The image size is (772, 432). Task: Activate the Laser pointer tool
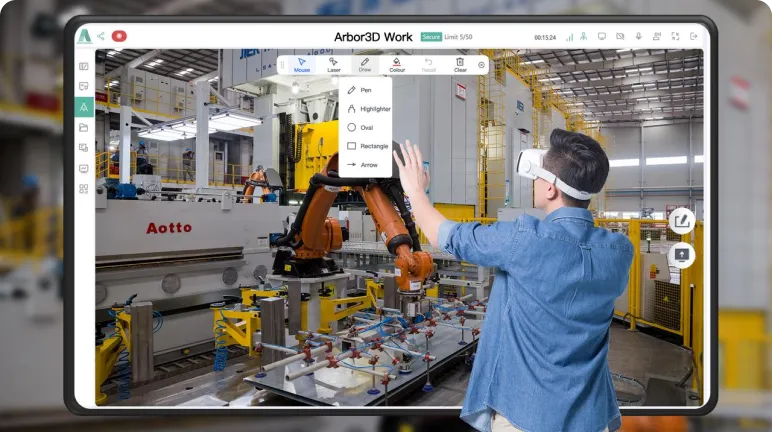(334, 65)
